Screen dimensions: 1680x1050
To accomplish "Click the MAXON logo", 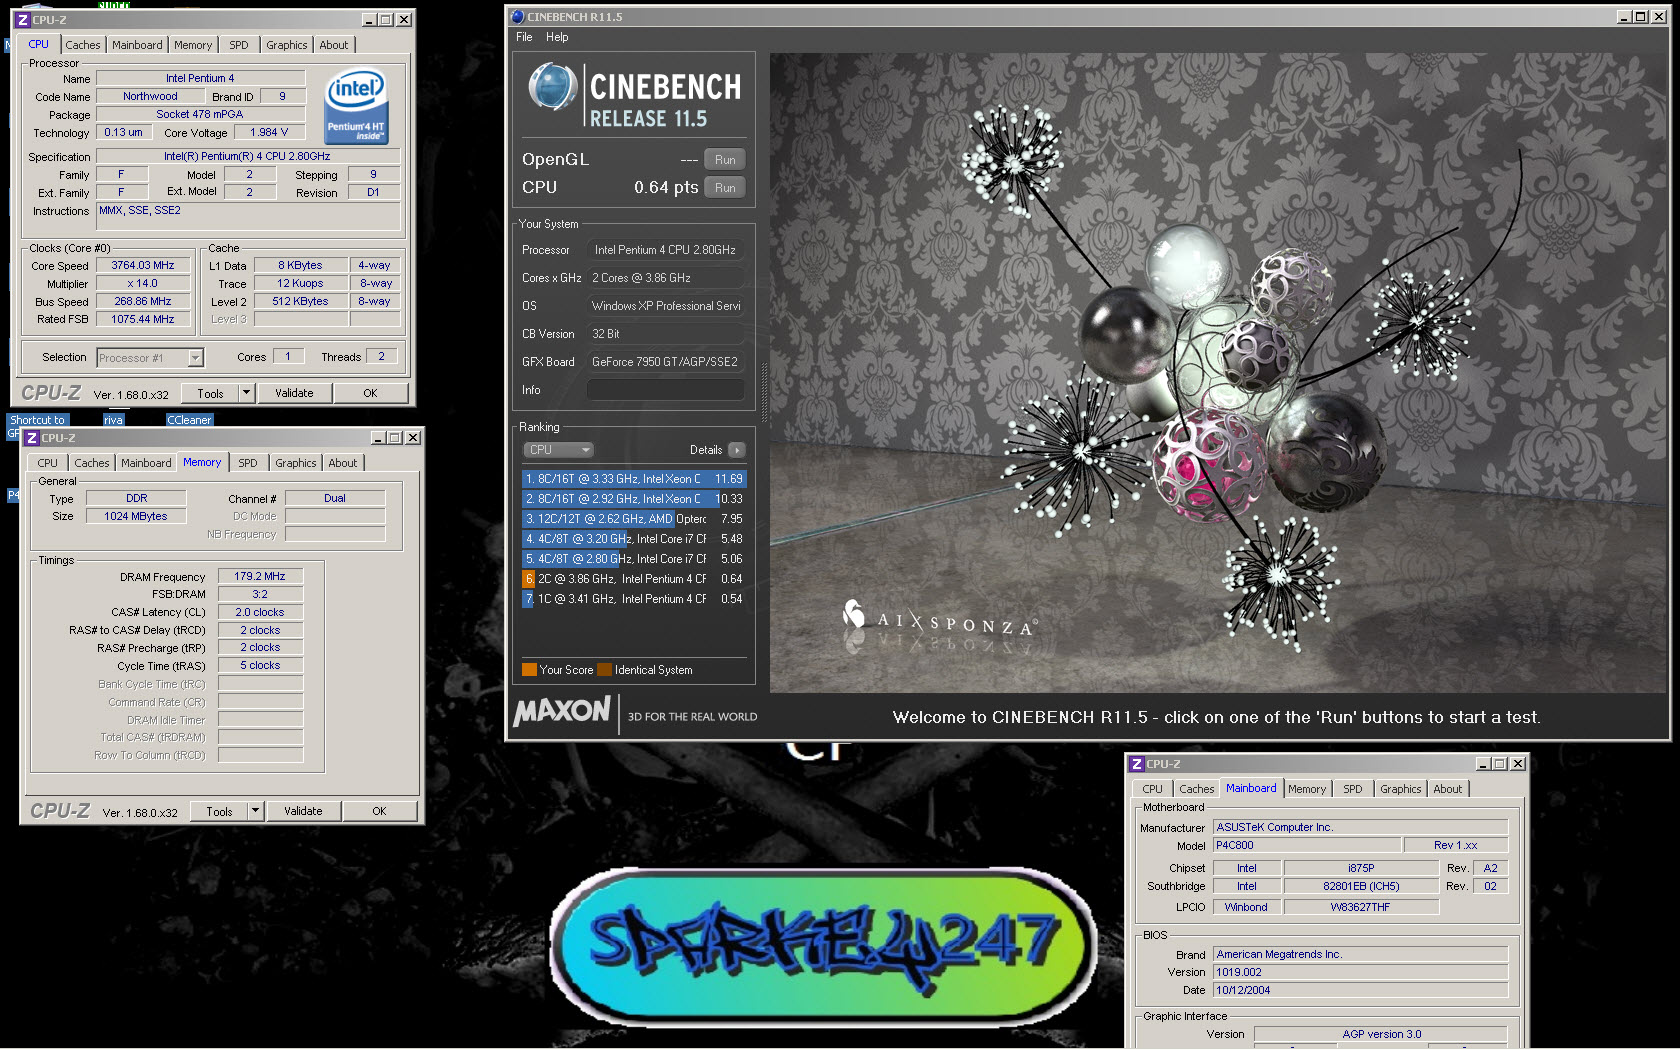I will pos(562,712).
